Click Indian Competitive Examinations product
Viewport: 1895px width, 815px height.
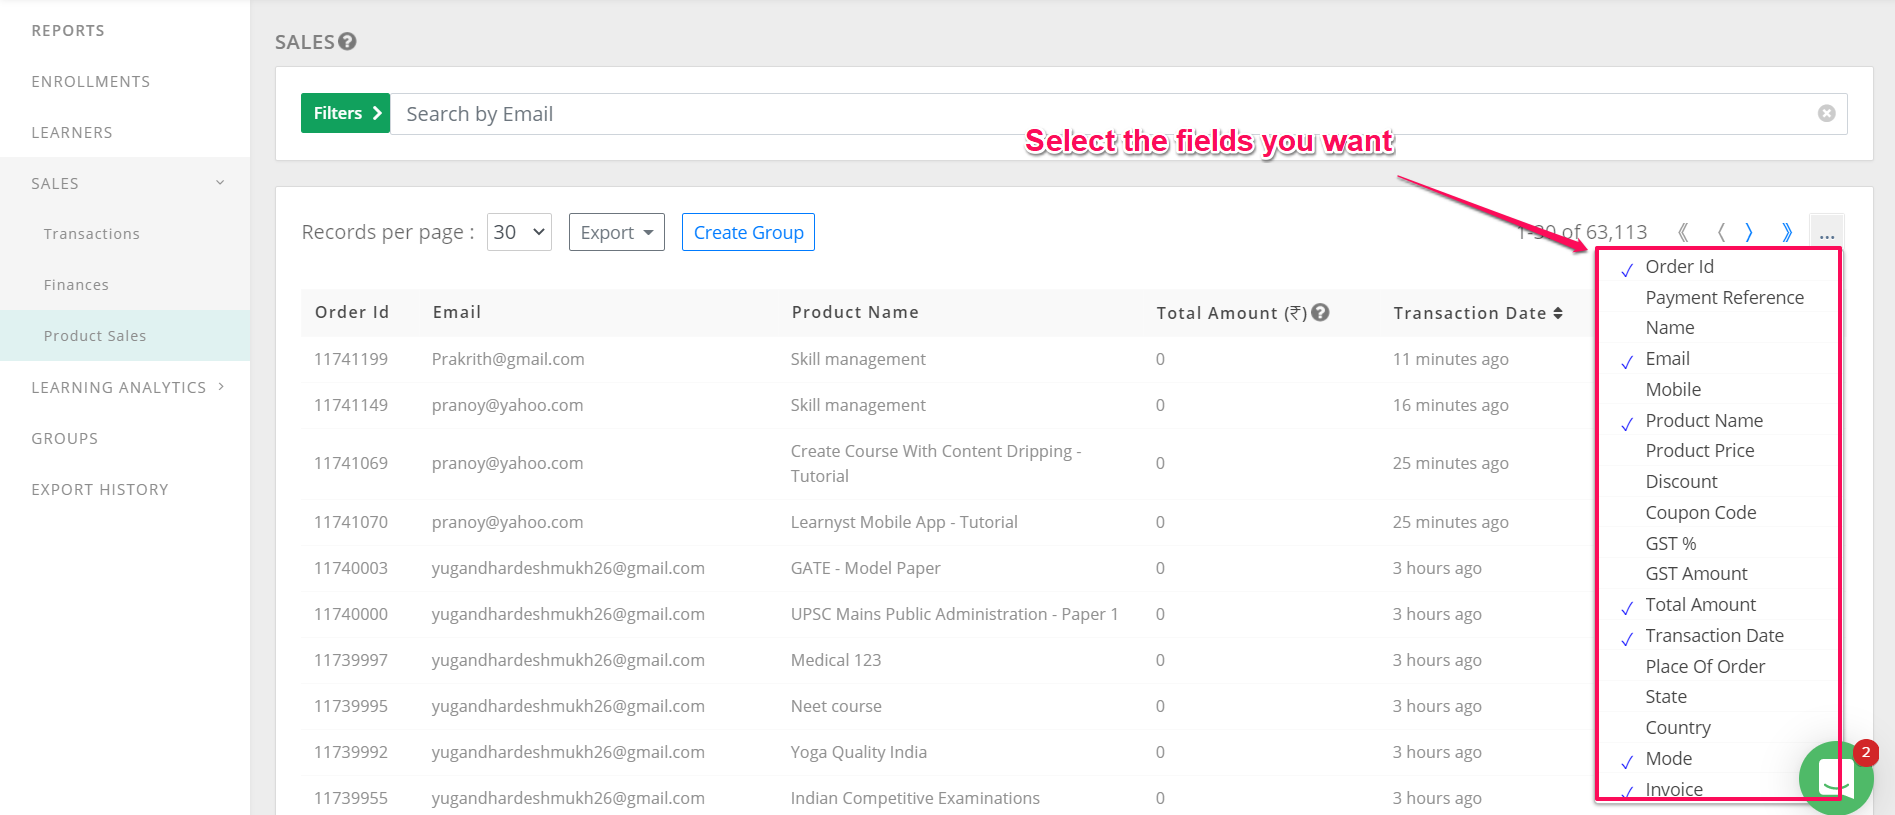(x=915, y=798)
